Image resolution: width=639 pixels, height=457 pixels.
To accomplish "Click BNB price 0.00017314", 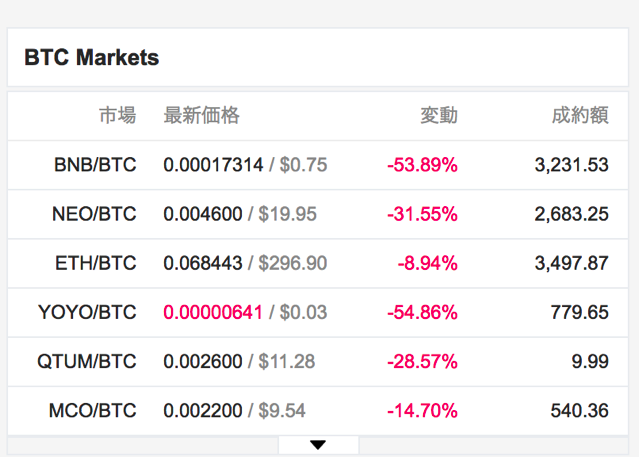I will pos(213,165).
